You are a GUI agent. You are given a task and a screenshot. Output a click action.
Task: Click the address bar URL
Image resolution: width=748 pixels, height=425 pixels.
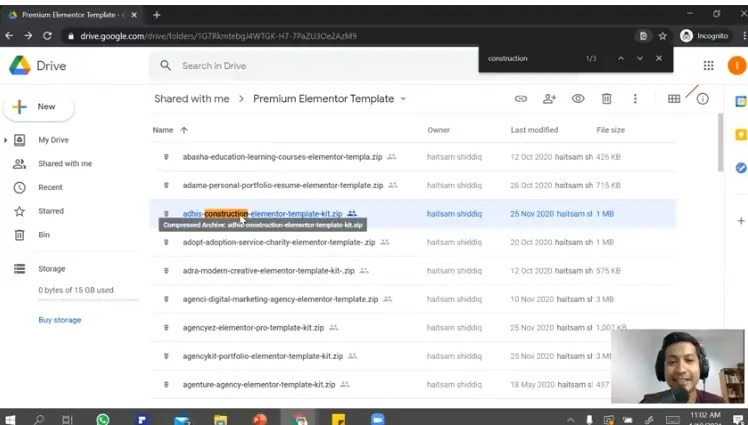tap(218, 36)
